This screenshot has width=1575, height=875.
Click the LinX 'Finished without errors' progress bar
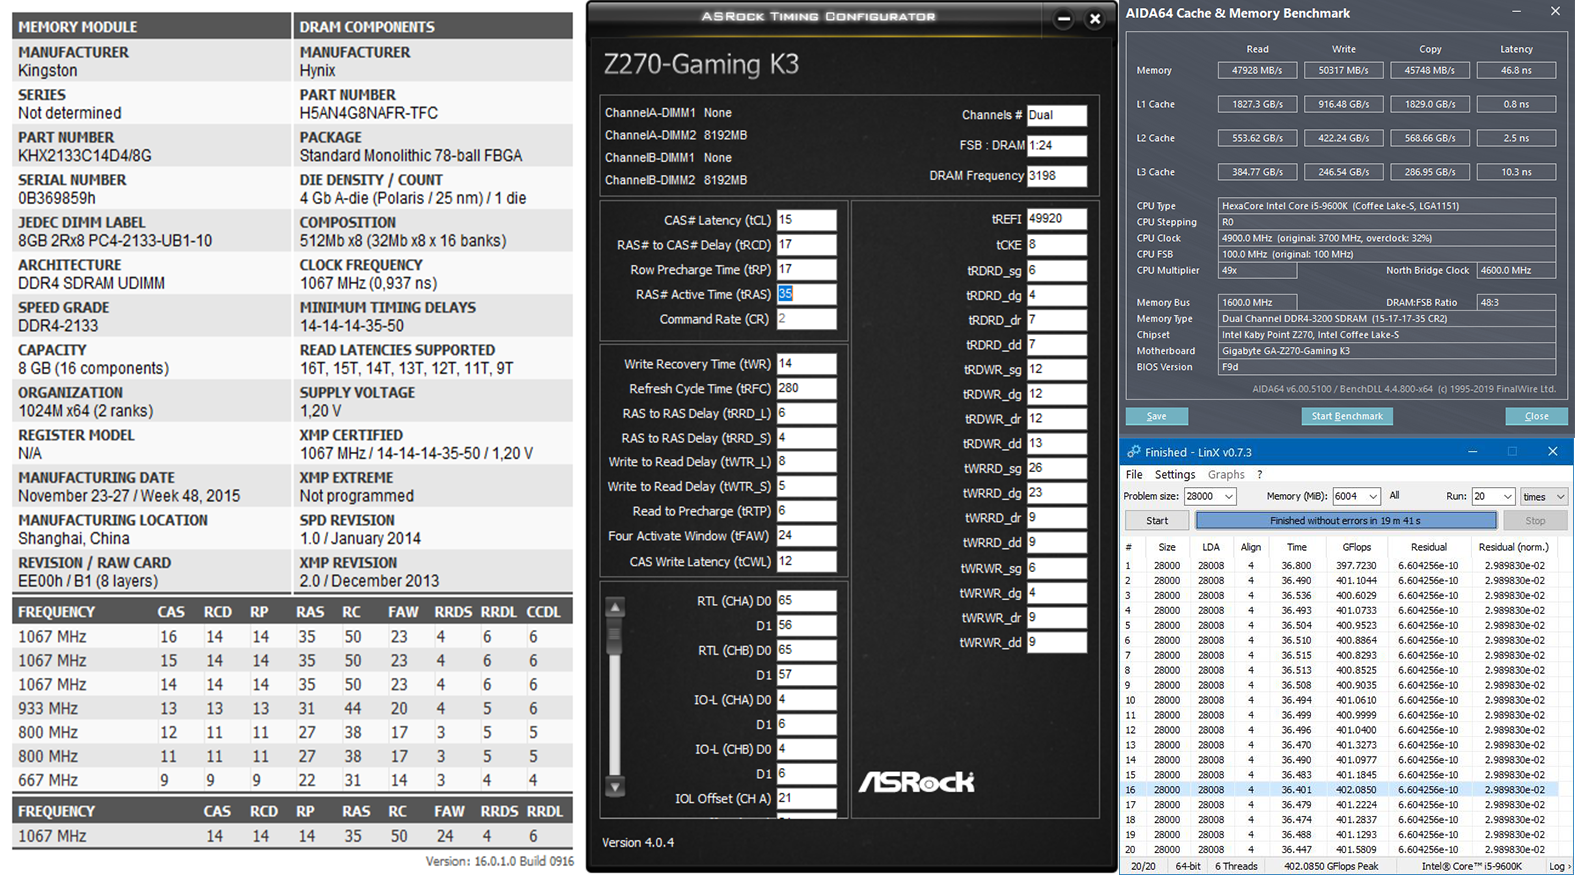[1346, 521]
